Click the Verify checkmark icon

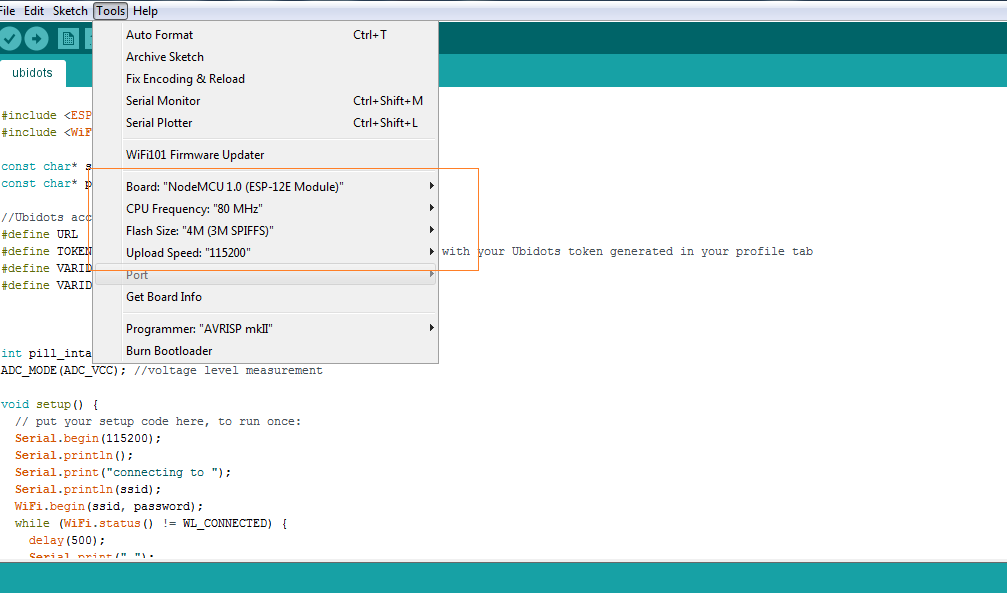coord(10,39)
